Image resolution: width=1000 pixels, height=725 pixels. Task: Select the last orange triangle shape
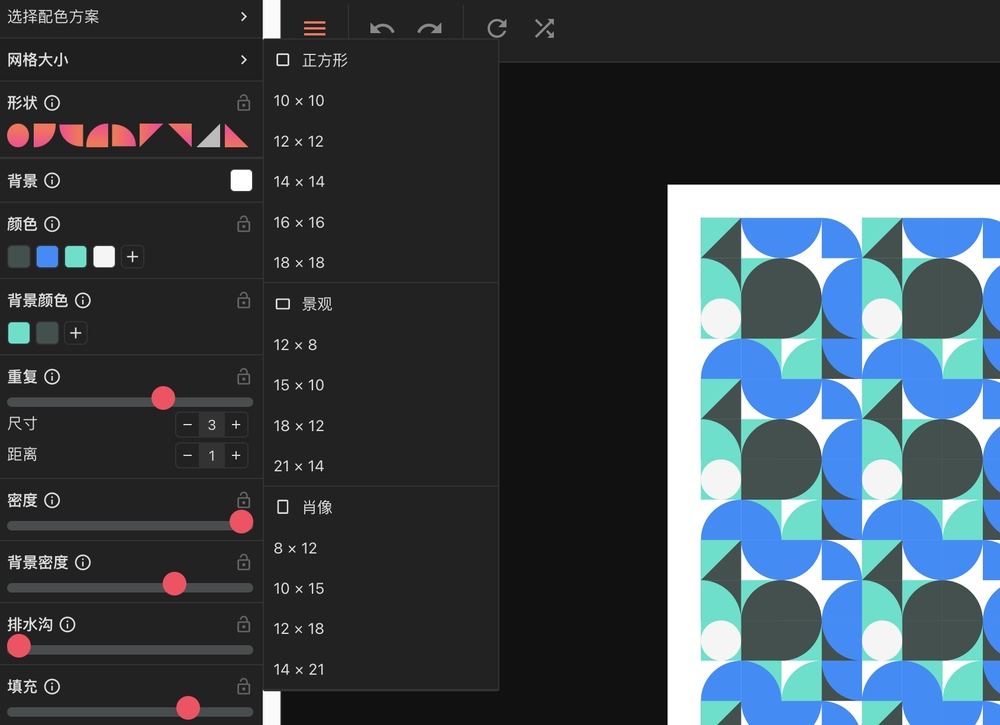(236, 135)
